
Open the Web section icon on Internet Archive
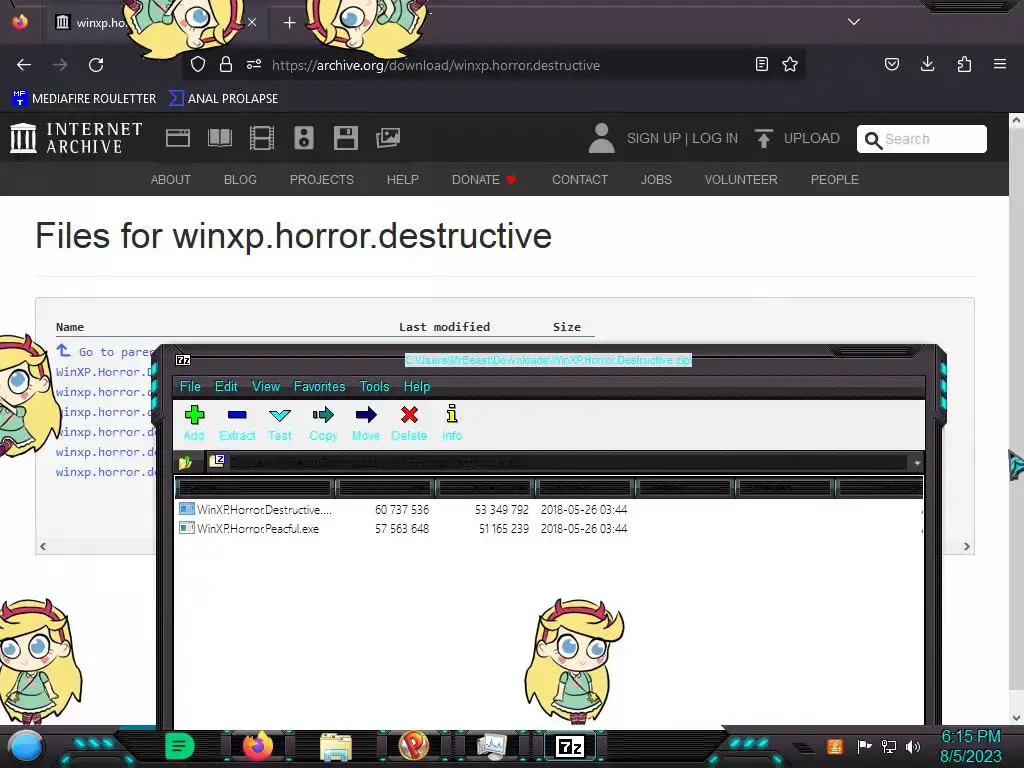pyautogui.click(x=178, y=138)
